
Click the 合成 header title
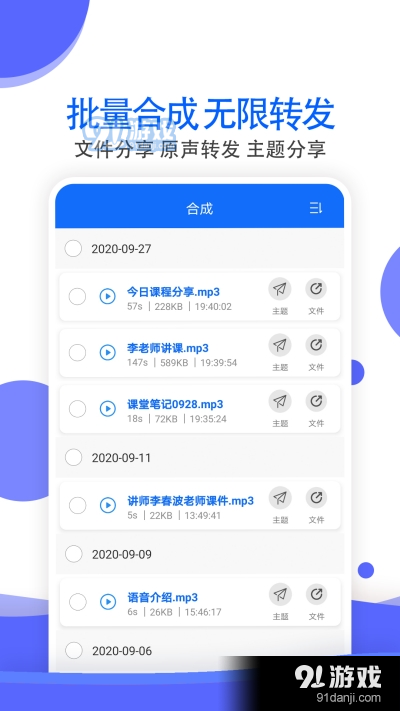(200, 209)
